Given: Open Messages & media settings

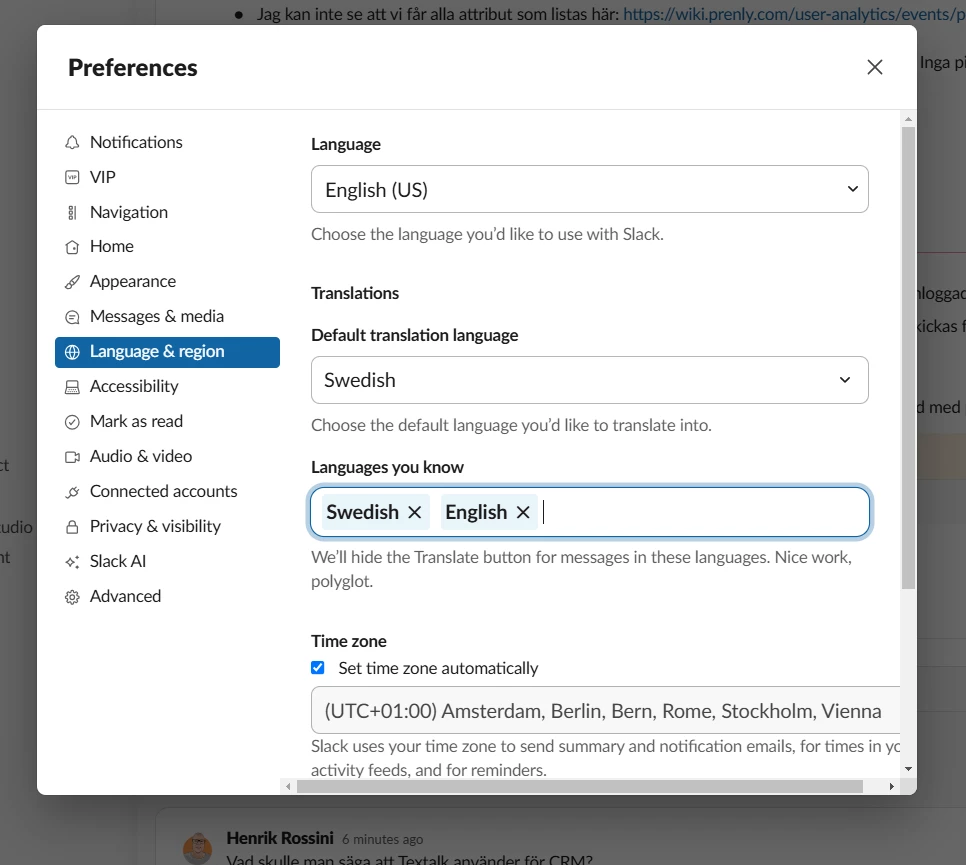Looking at the screenshot, I should point(167,317).
